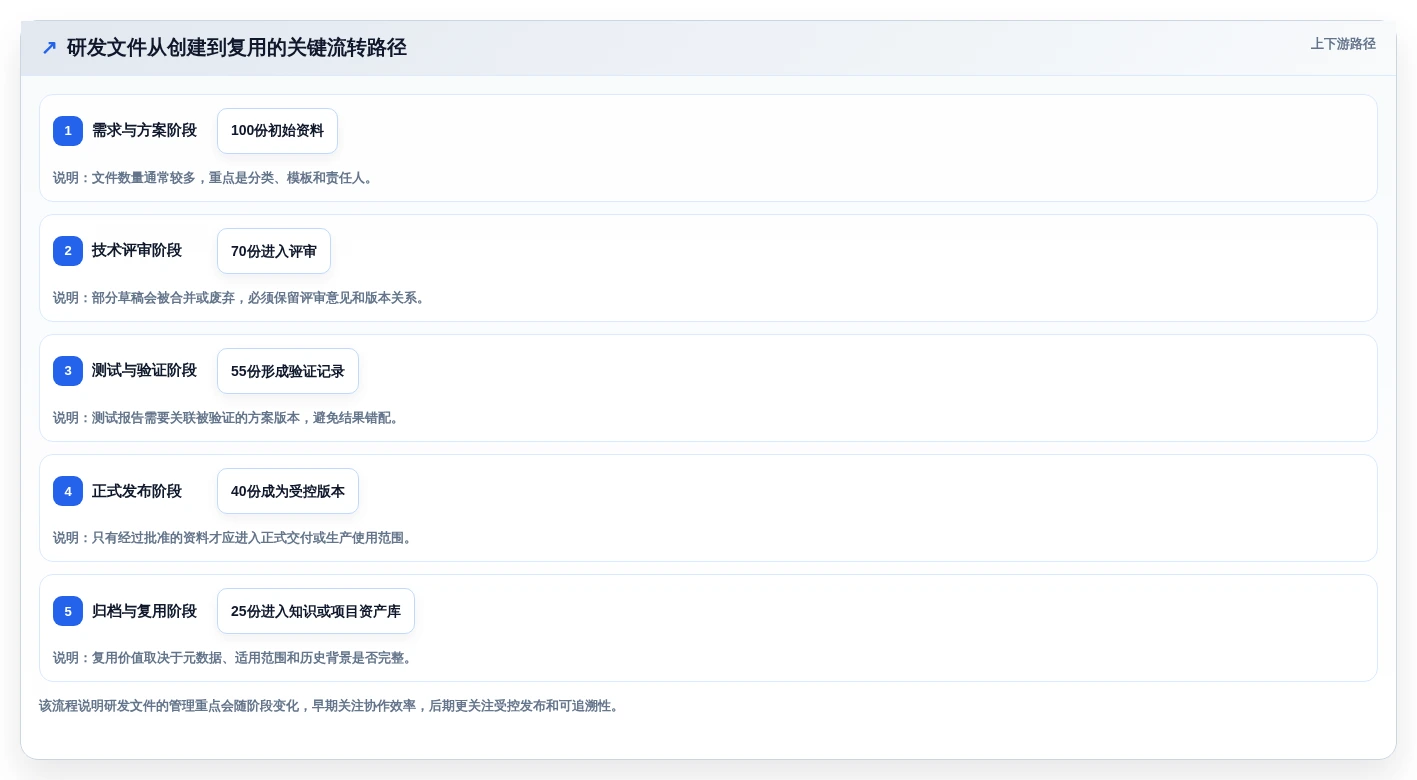The image size is (1417, 780).
Task: Select the 测试与验证阶段 heading
Action: tap(144, 371)
